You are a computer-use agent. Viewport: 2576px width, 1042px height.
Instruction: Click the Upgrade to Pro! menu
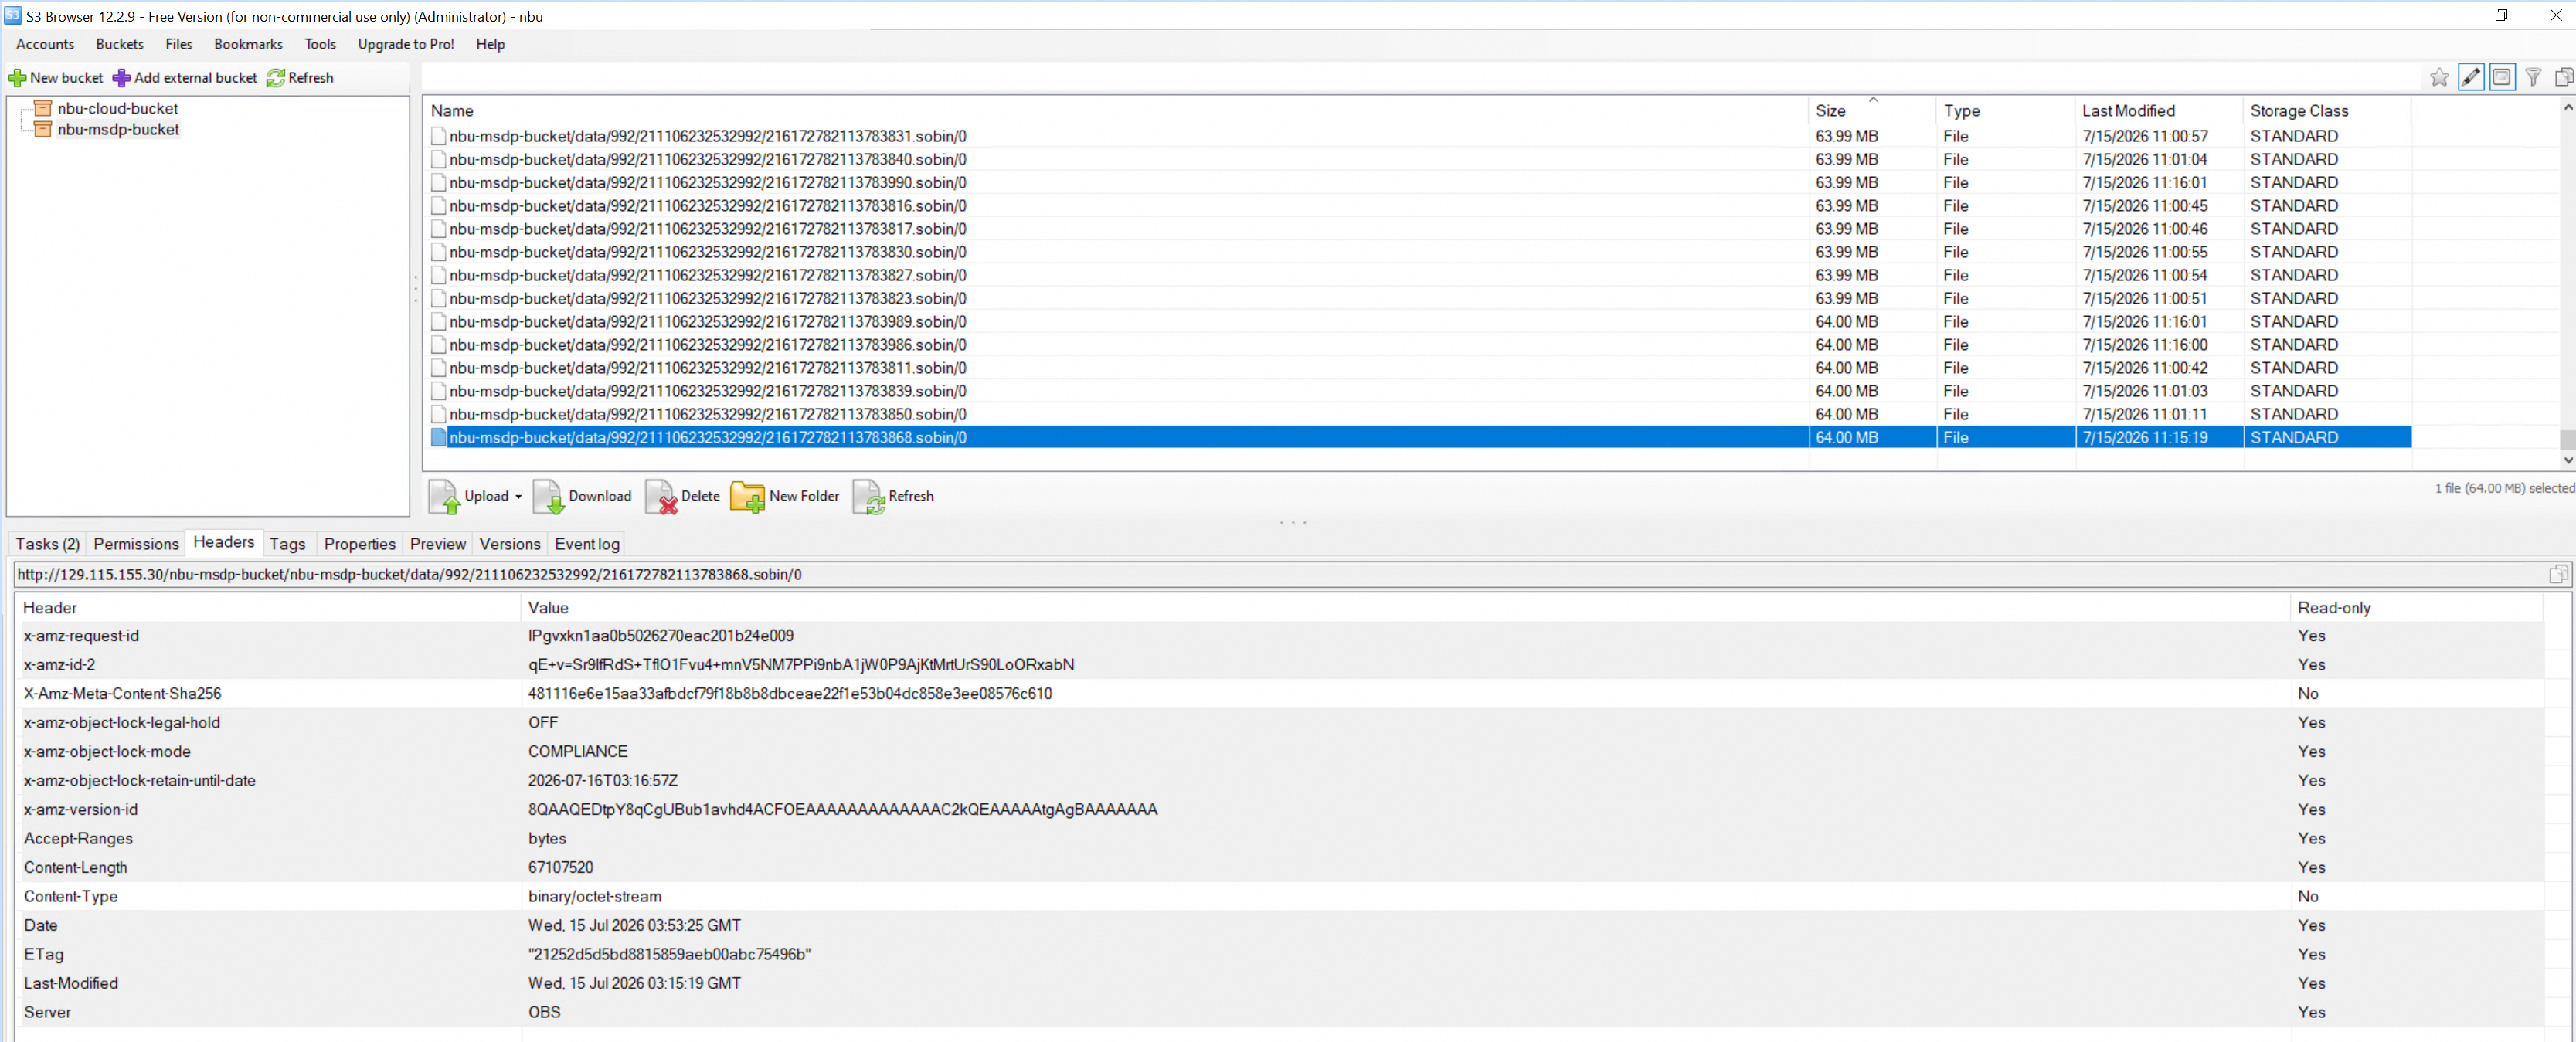tap(406, 44)
